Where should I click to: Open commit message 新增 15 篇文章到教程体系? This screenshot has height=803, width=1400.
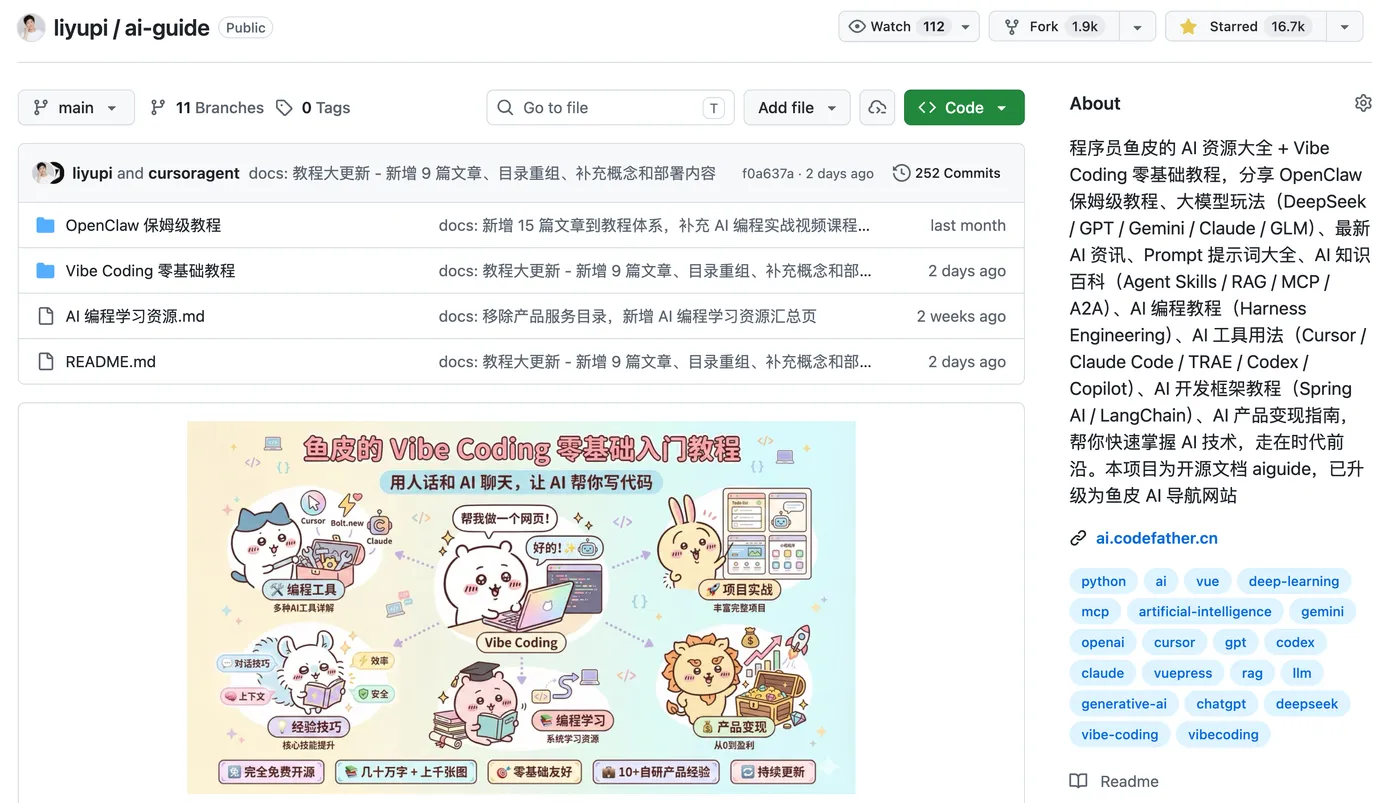point(654,225)
